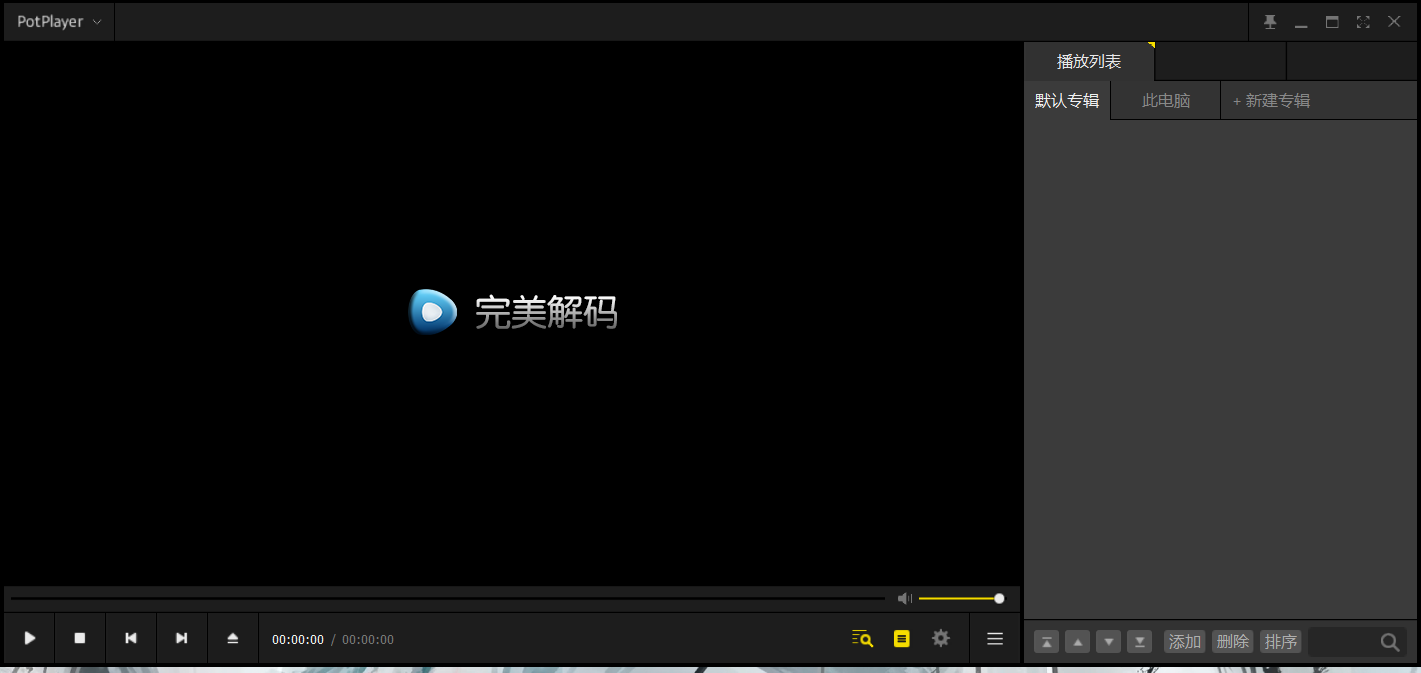Open PotPlayer settings via the gear icon
Screen dimensions: 1421x673
click(x=940, y=638)
